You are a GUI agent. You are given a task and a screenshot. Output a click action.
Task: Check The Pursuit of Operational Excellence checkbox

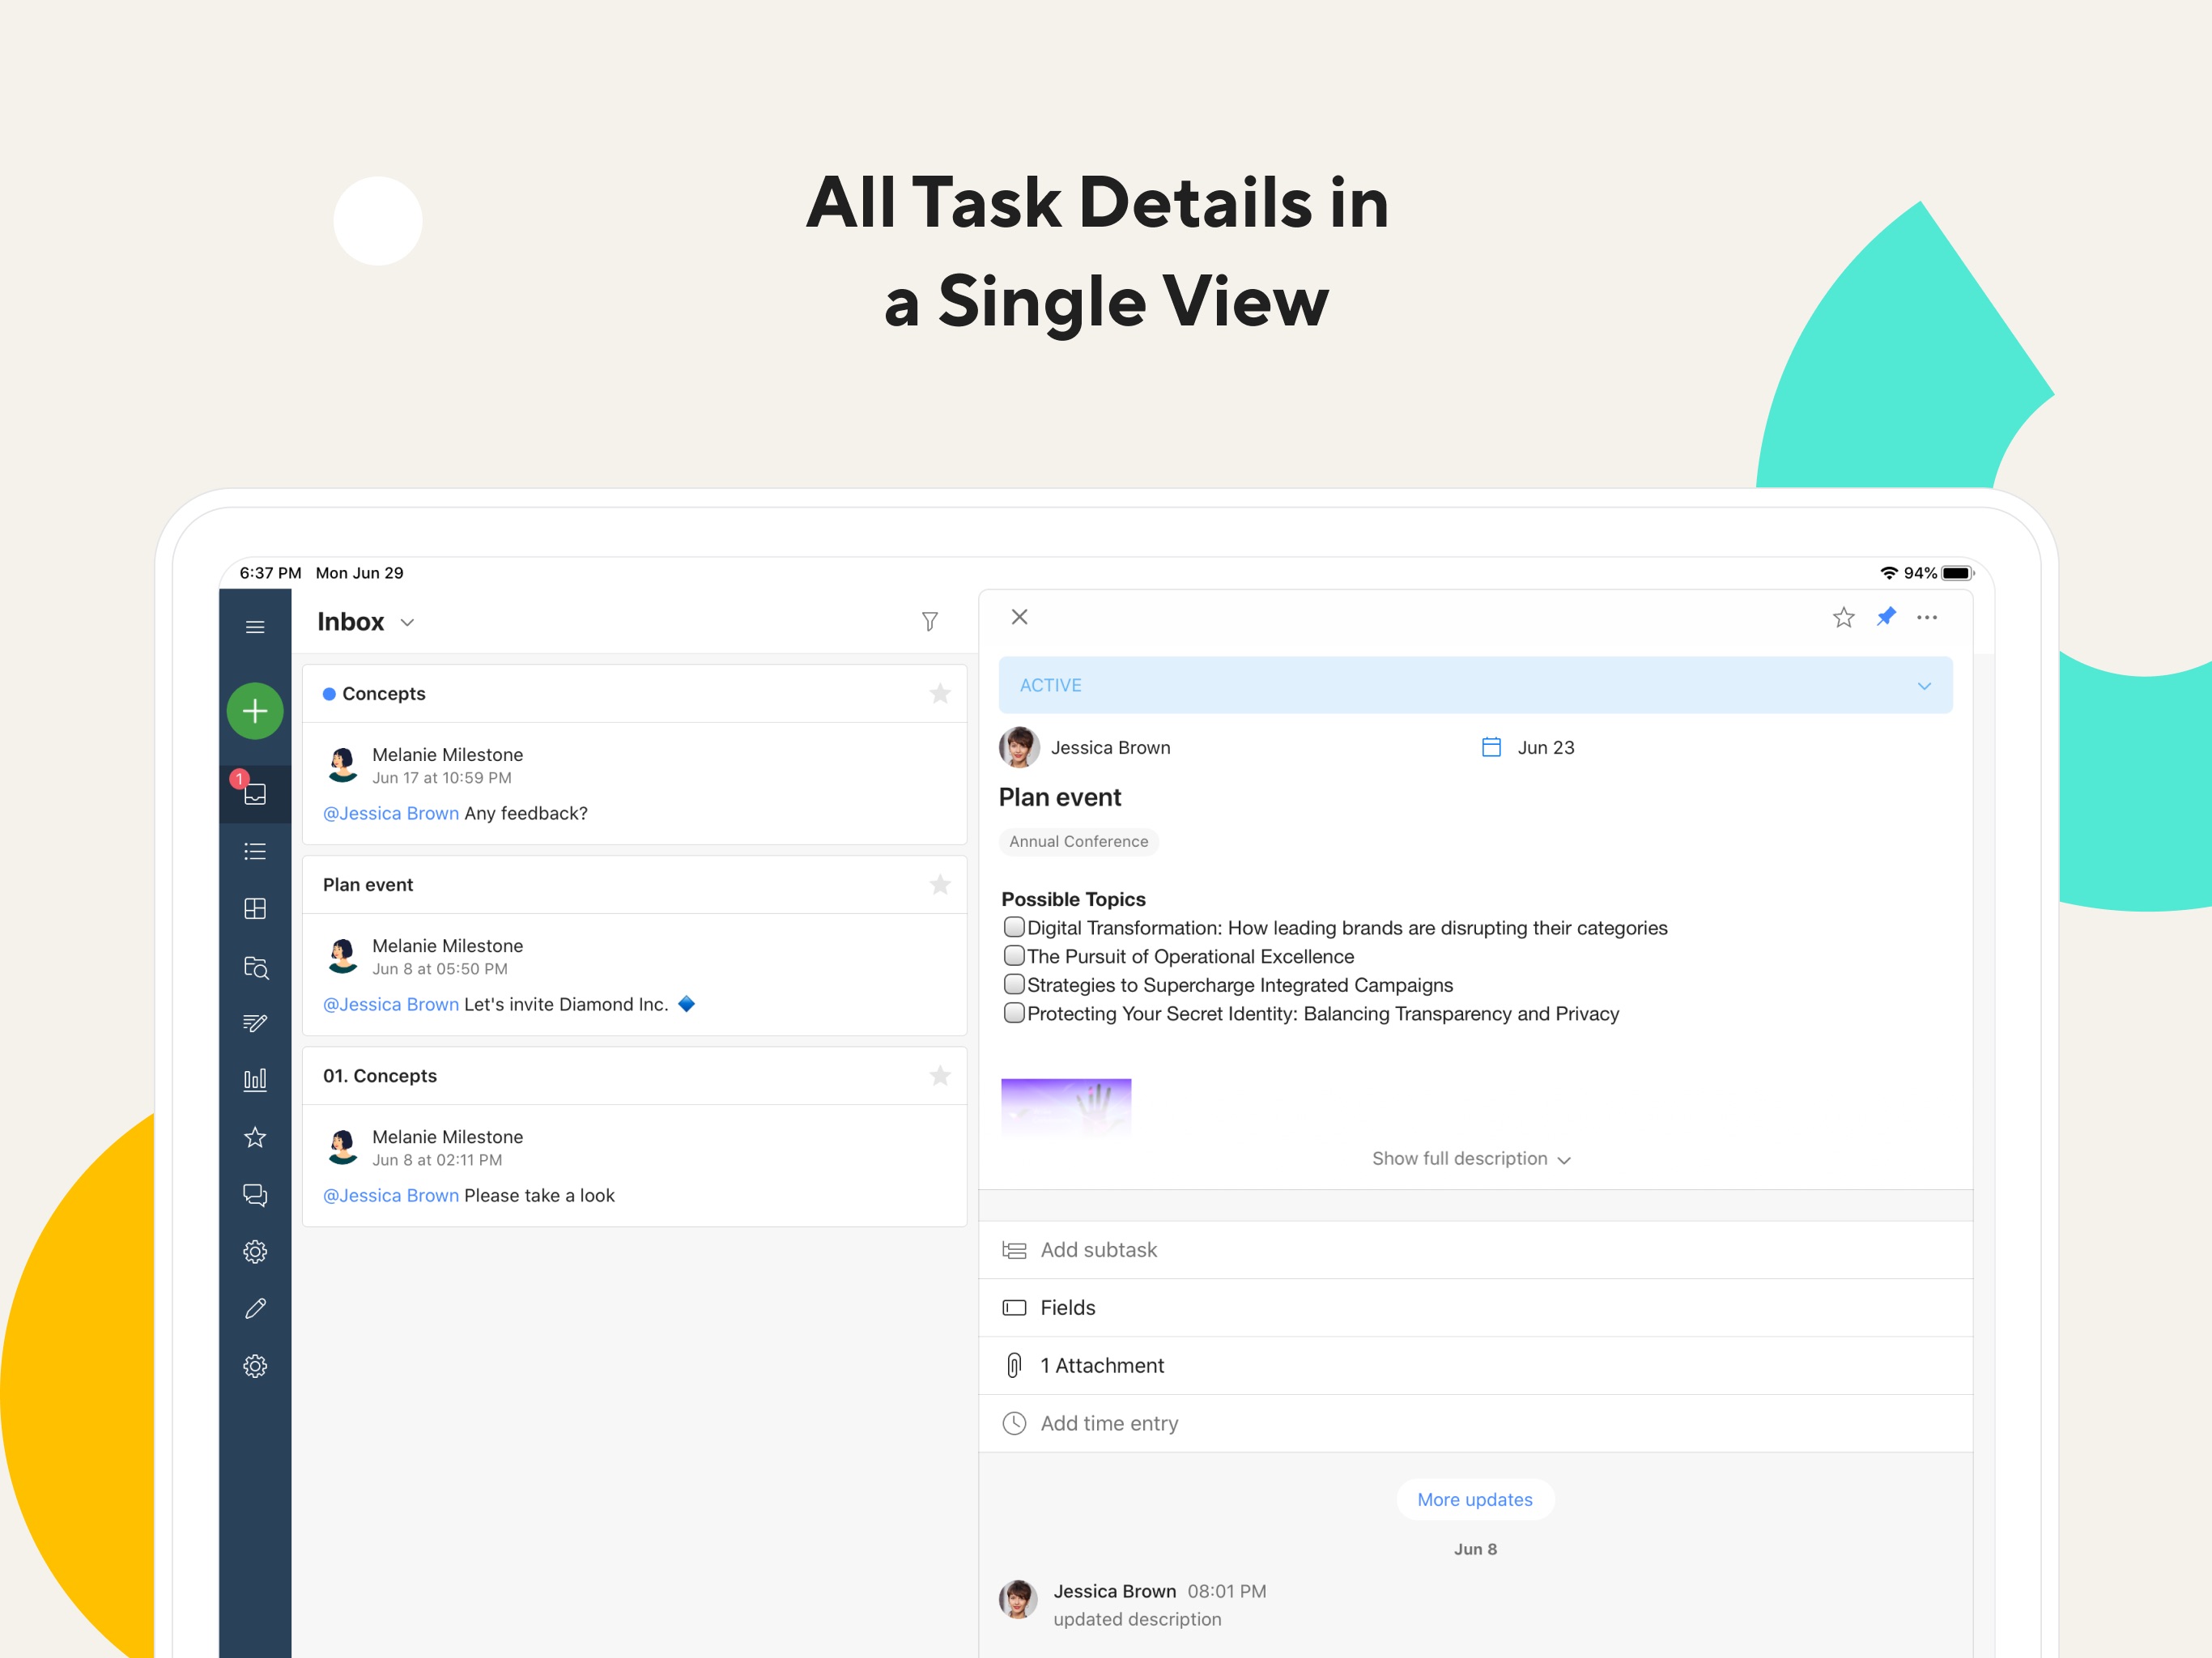pyautogui.click(x=1014, y=955)
